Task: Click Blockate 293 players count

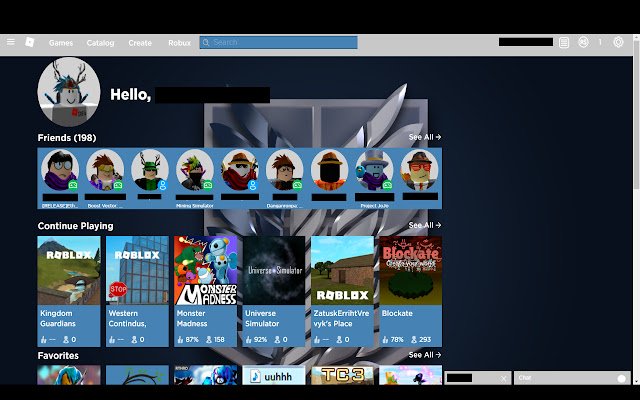Action: (421, 340)
